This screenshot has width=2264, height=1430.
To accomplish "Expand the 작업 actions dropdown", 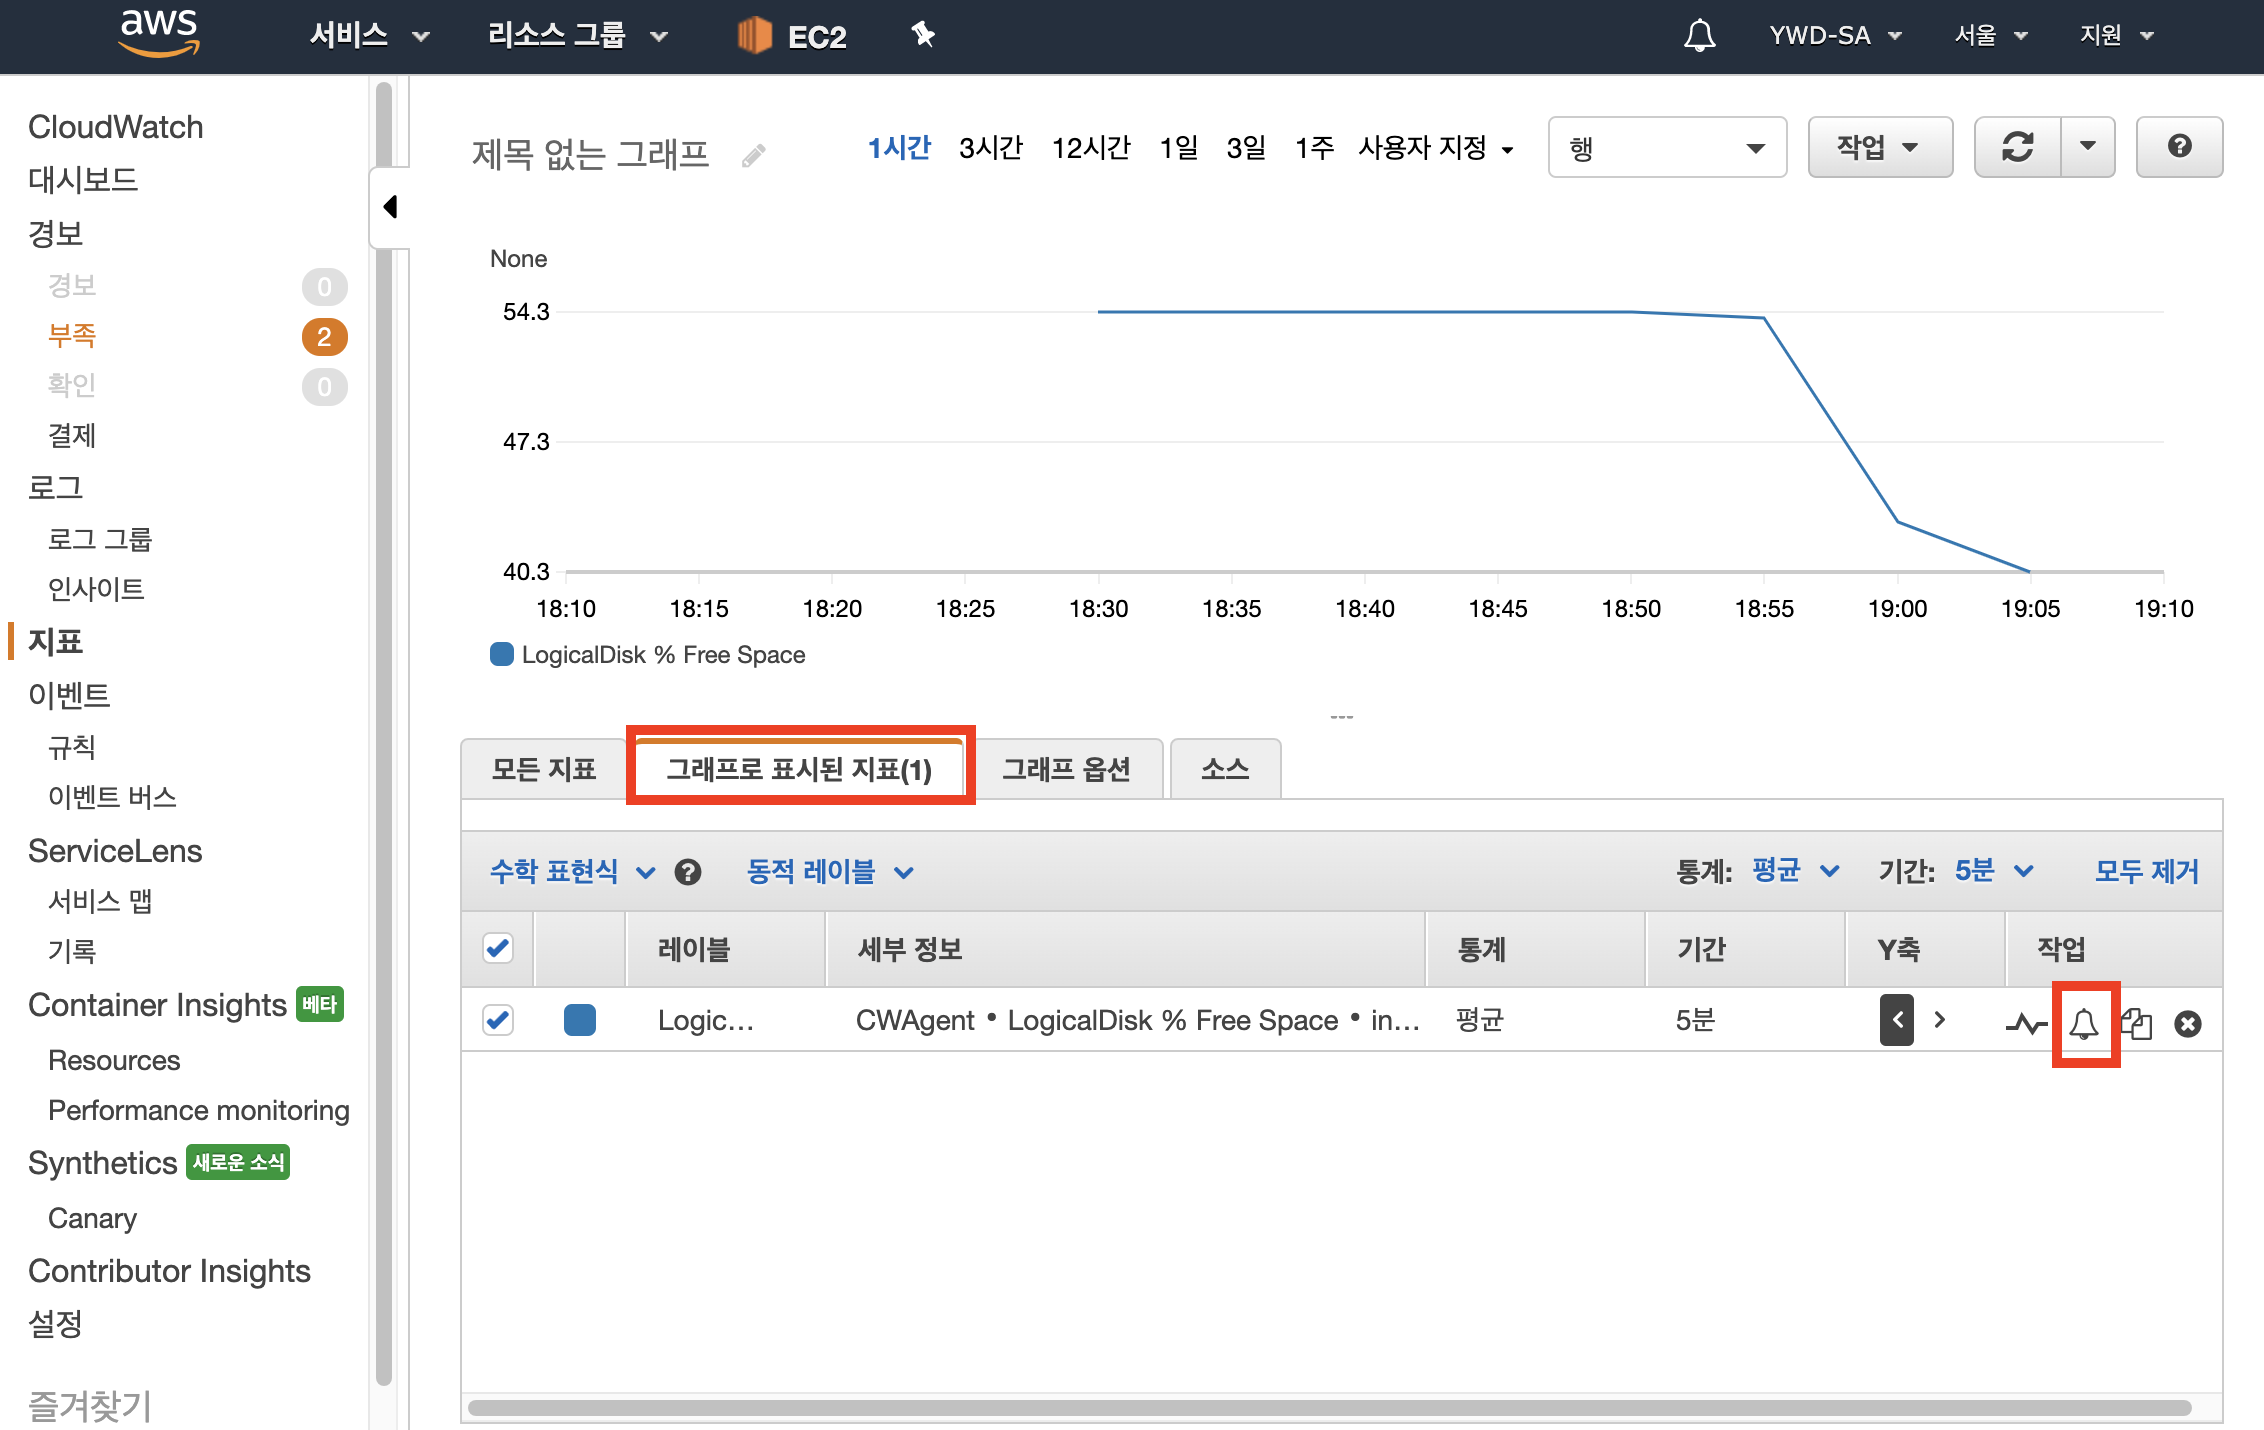I will (x=1879, y=147).
